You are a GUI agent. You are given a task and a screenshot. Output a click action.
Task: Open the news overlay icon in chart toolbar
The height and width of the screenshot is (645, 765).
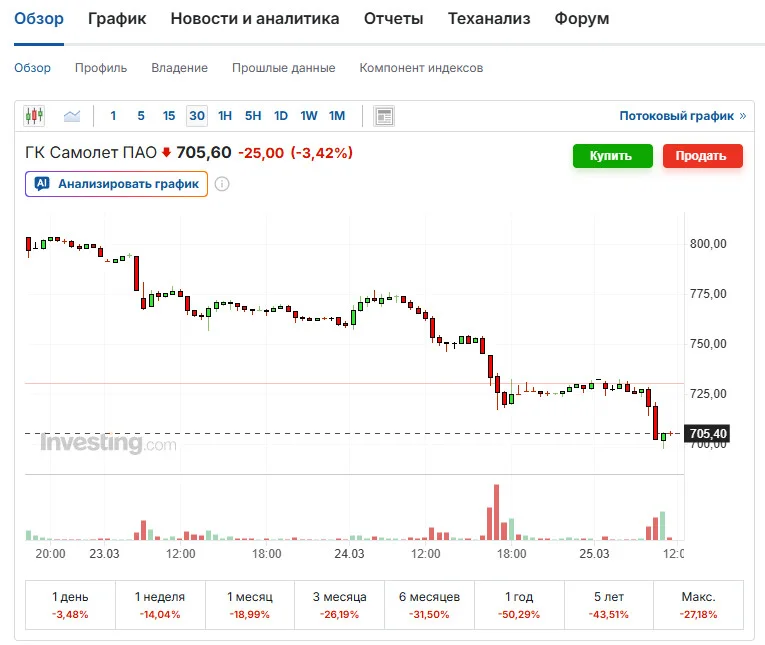click(384, 116)
